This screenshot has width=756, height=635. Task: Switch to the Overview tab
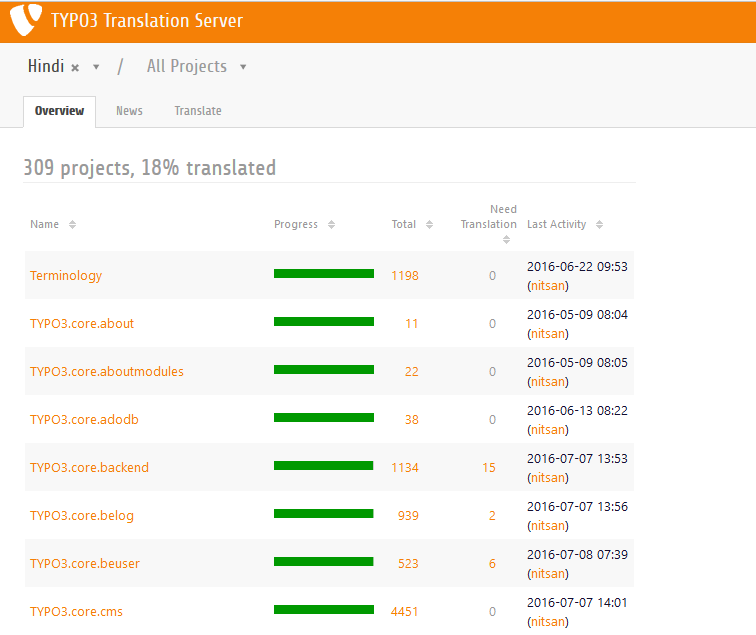[59, 111]
